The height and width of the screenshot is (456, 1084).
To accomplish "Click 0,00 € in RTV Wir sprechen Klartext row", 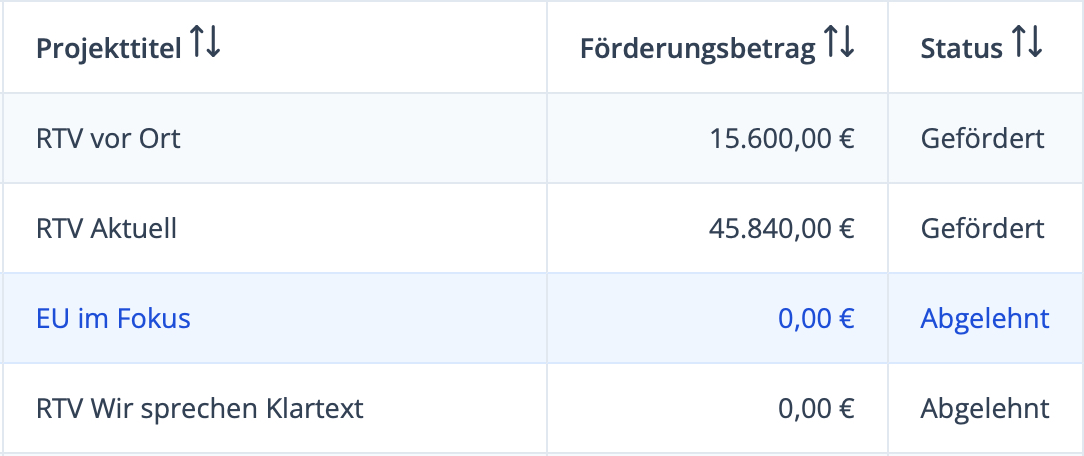I will coord(816,409).
